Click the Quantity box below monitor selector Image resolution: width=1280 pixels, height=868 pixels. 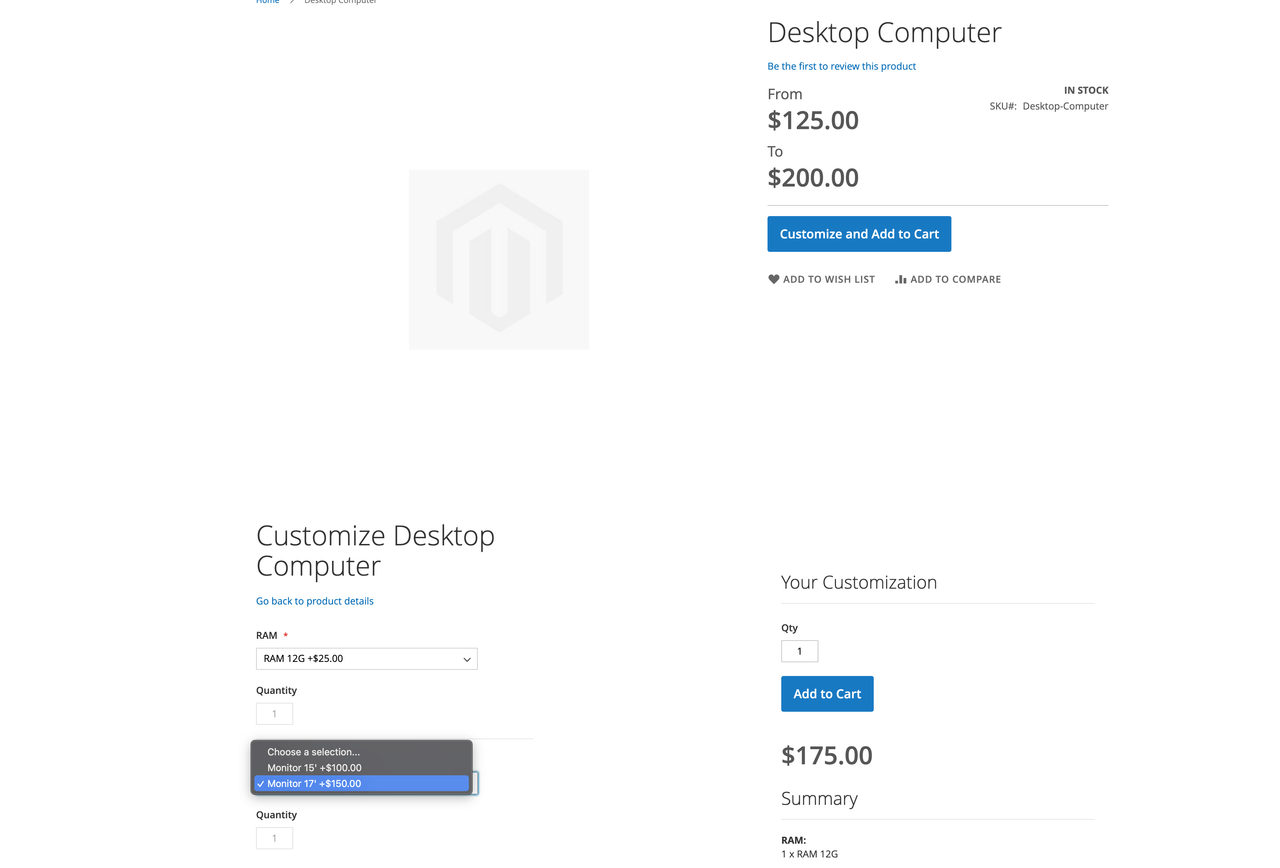[274, 838]
